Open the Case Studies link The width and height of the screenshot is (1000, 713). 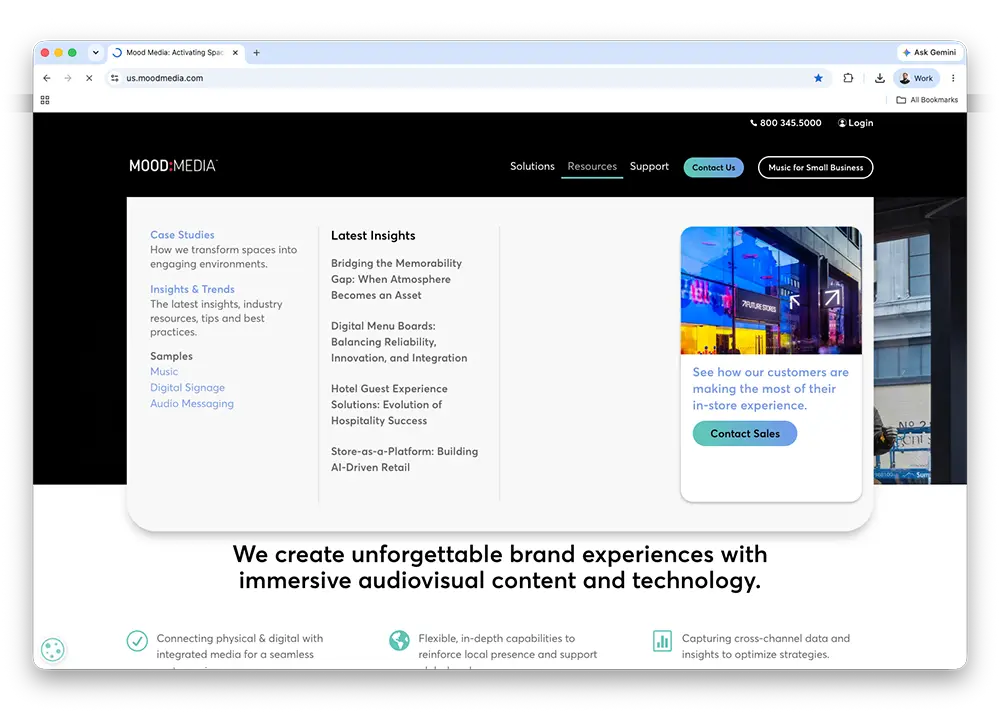(x=182, y=235)
